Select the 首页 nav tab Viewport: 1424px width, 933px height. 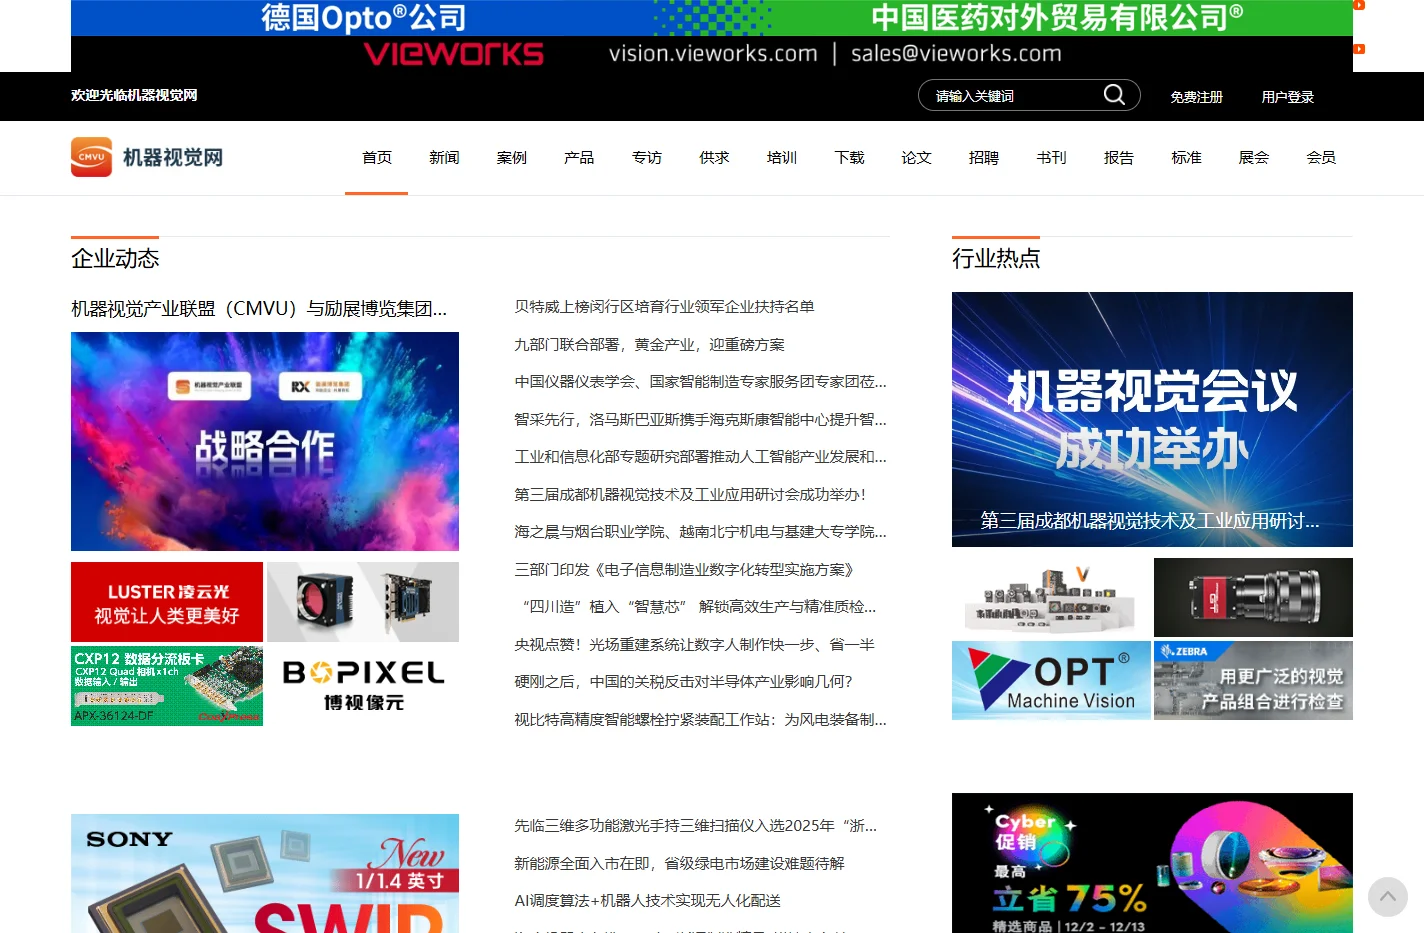coord(377,158)
